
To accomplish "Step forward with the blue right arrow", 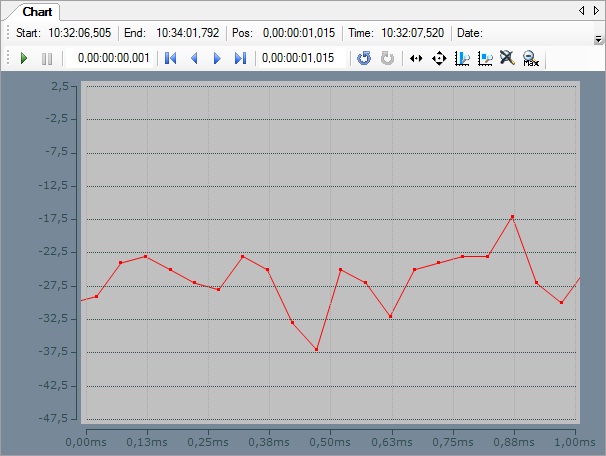I will (x=217, y=58).
